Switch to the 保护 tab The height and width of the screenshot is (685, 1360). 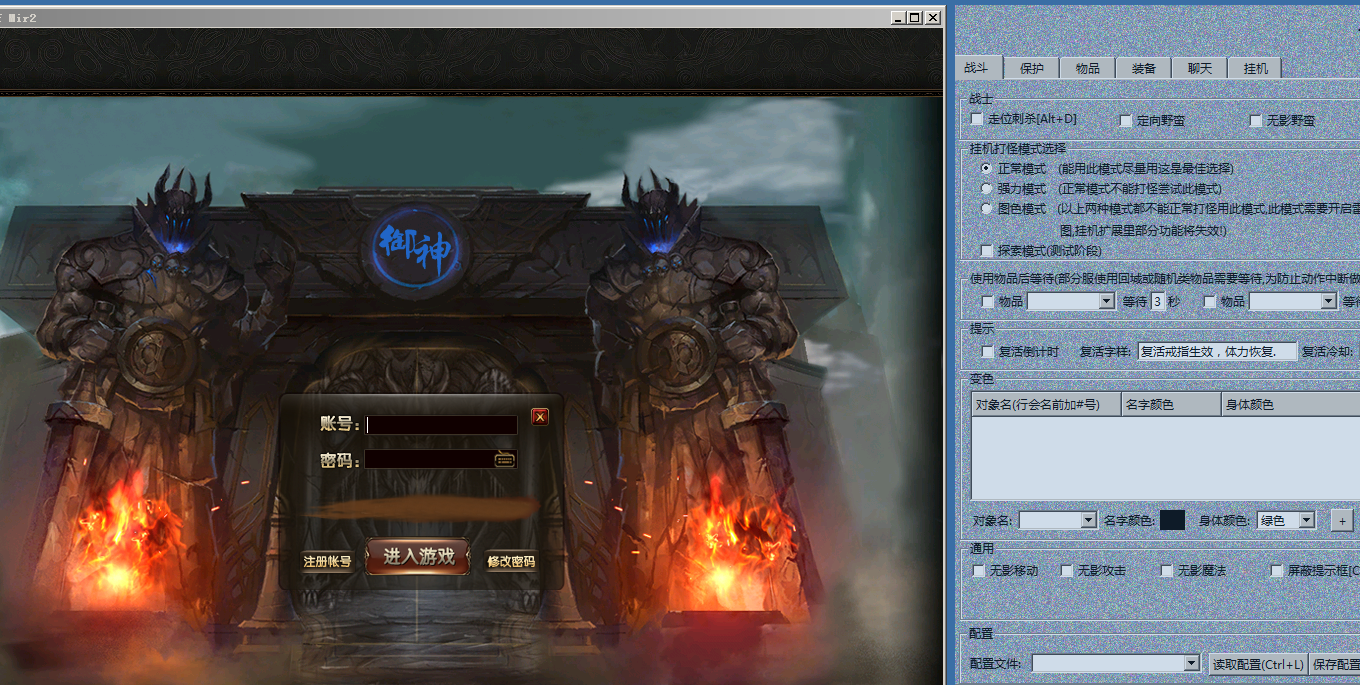point(1032,68)
